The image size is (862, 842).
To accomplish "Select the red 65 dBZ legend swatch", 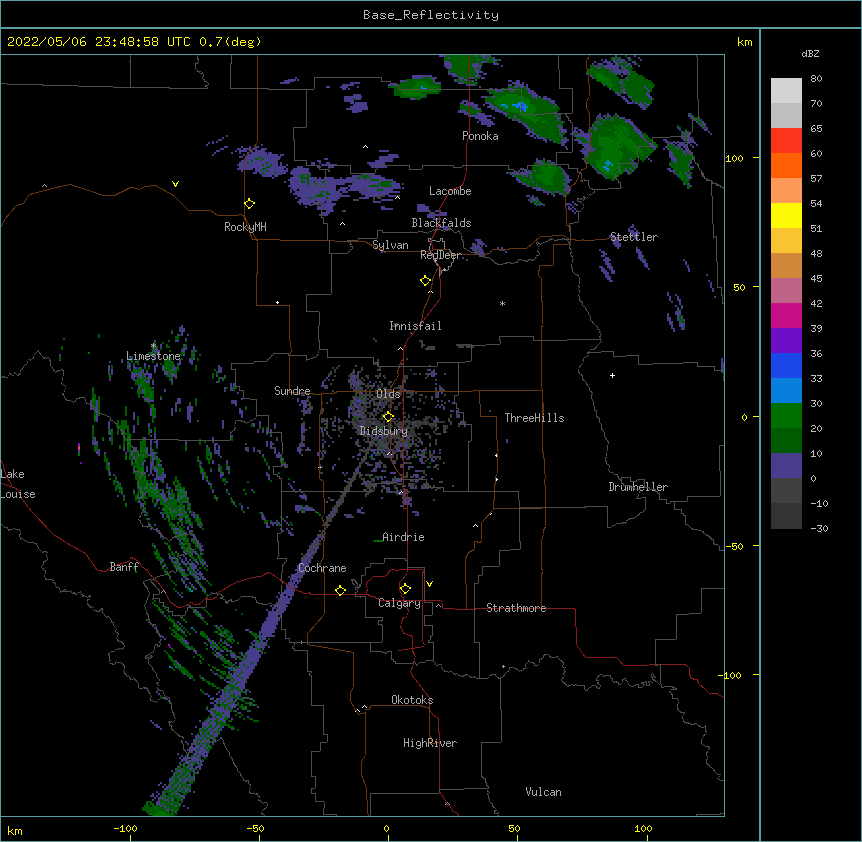I will tap(786, 141).
